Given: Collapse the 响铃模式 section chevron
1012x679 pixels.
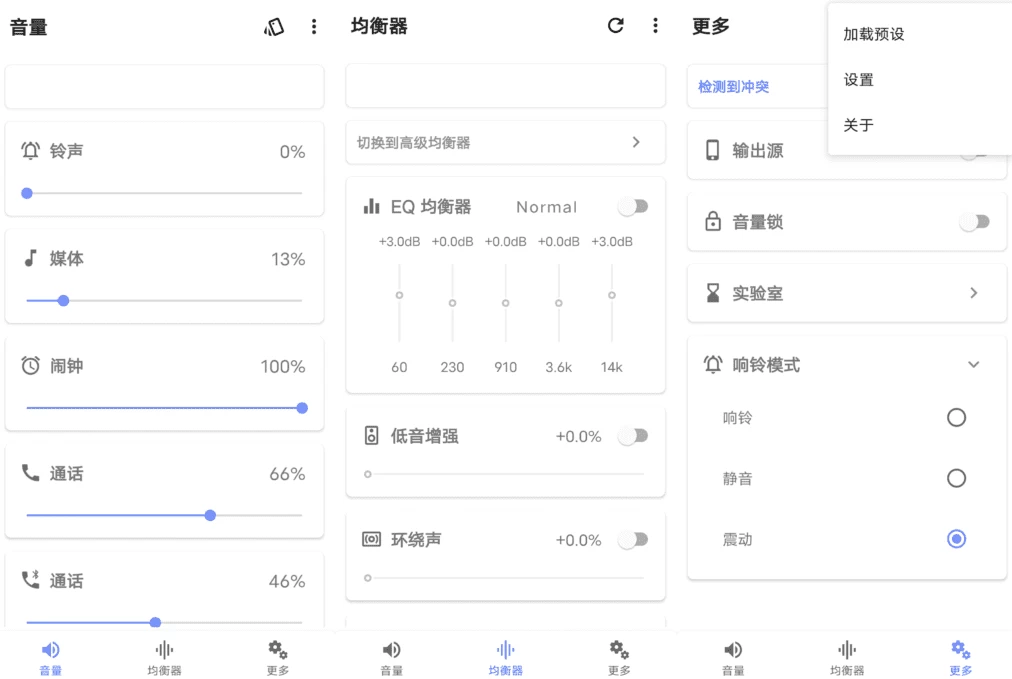Looking at the screenshot, I should [974, 365].
